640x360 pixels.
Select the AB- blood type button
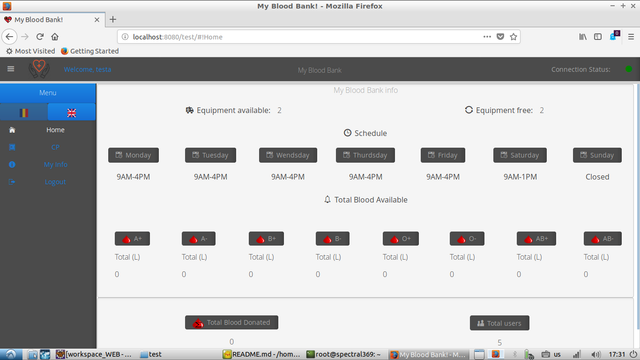pos(602,239)
